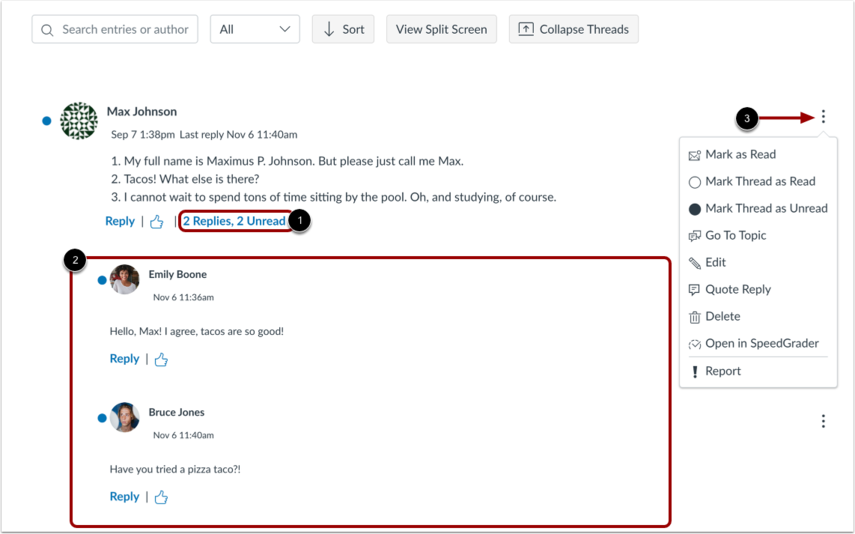
Task: Click Max Johnson's patterned avatar
Action: click(x=79, y=121)
